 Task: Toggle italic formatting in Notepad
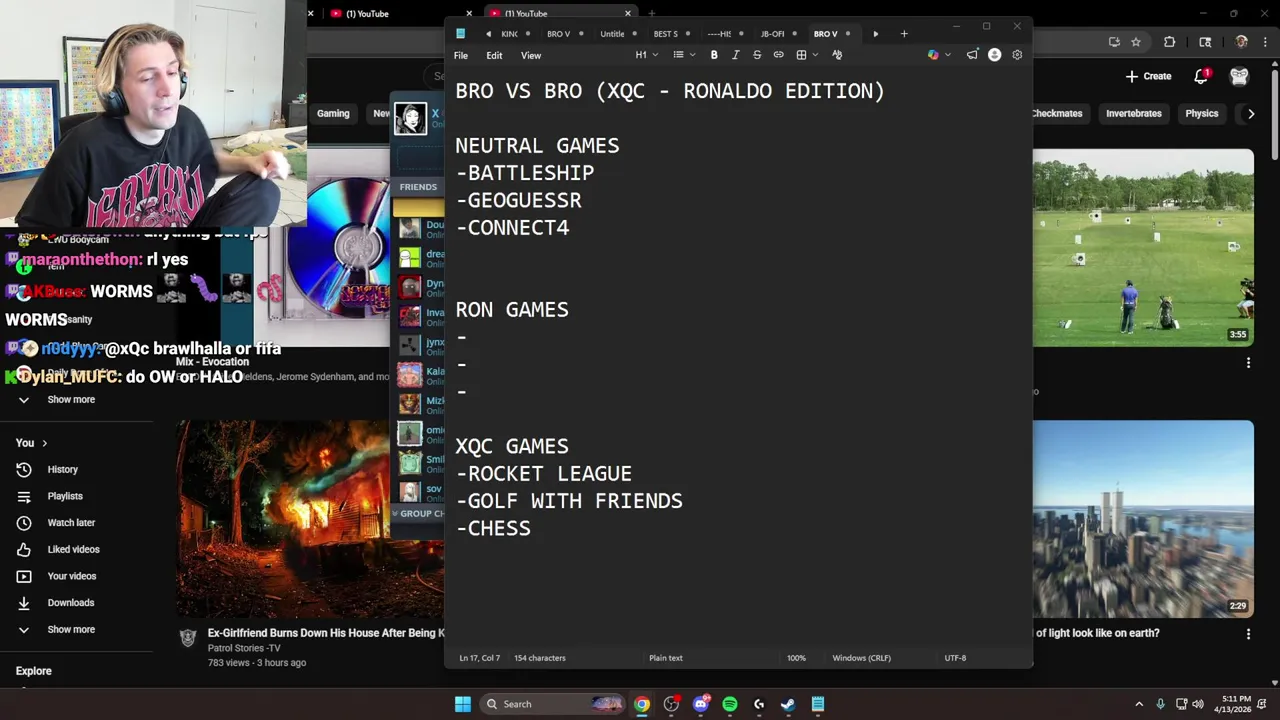tap(736, 55)
